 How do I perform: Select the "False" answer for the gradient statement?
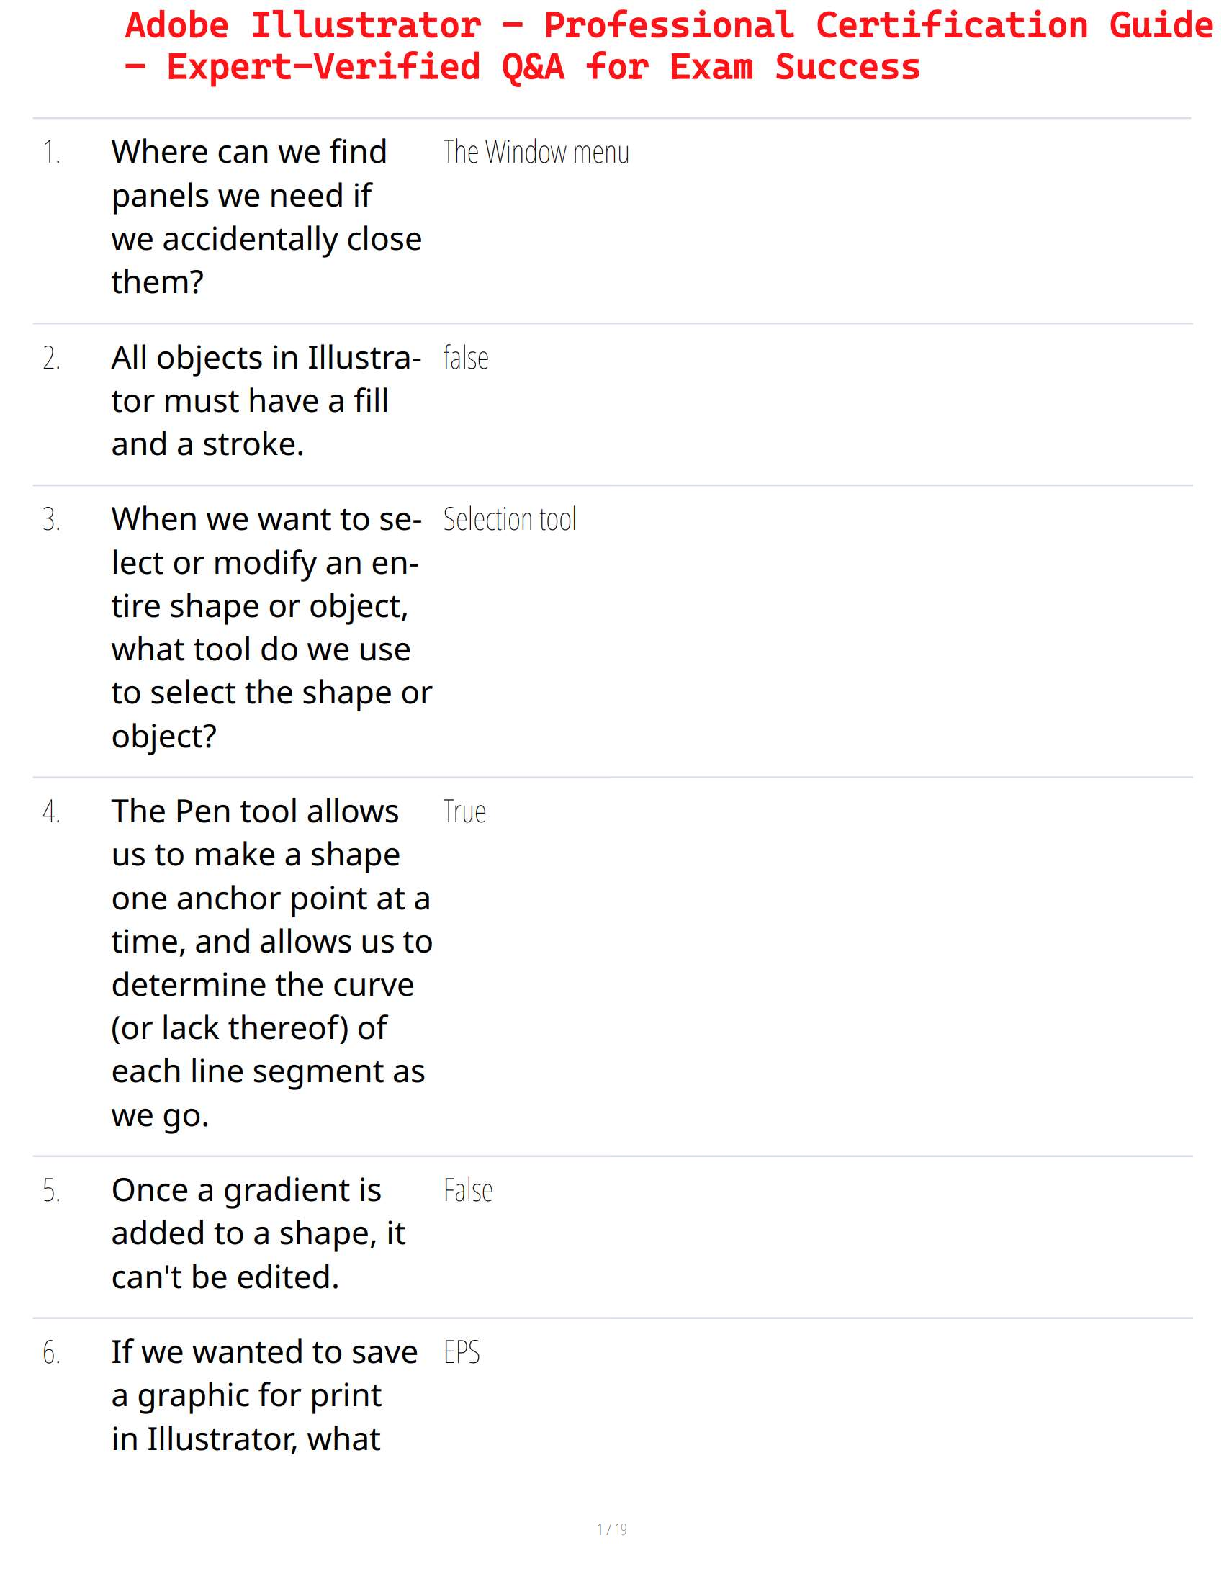pos(468,1191)
